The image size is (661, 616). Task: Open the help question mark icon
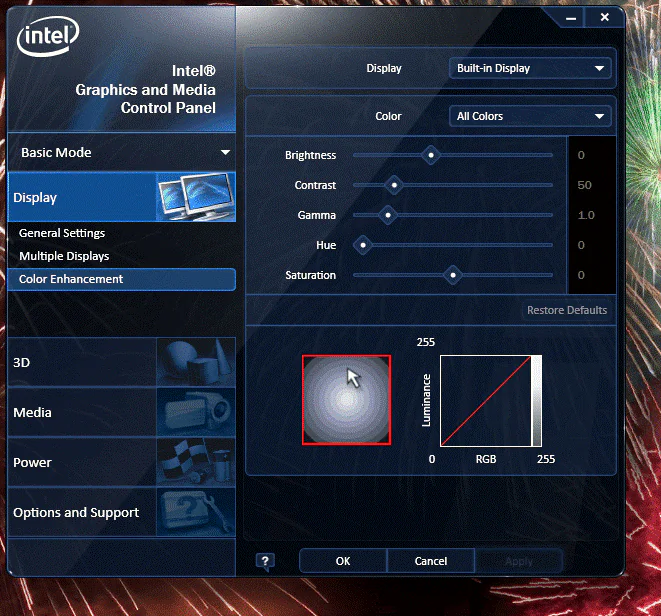[x=265, y=561]
